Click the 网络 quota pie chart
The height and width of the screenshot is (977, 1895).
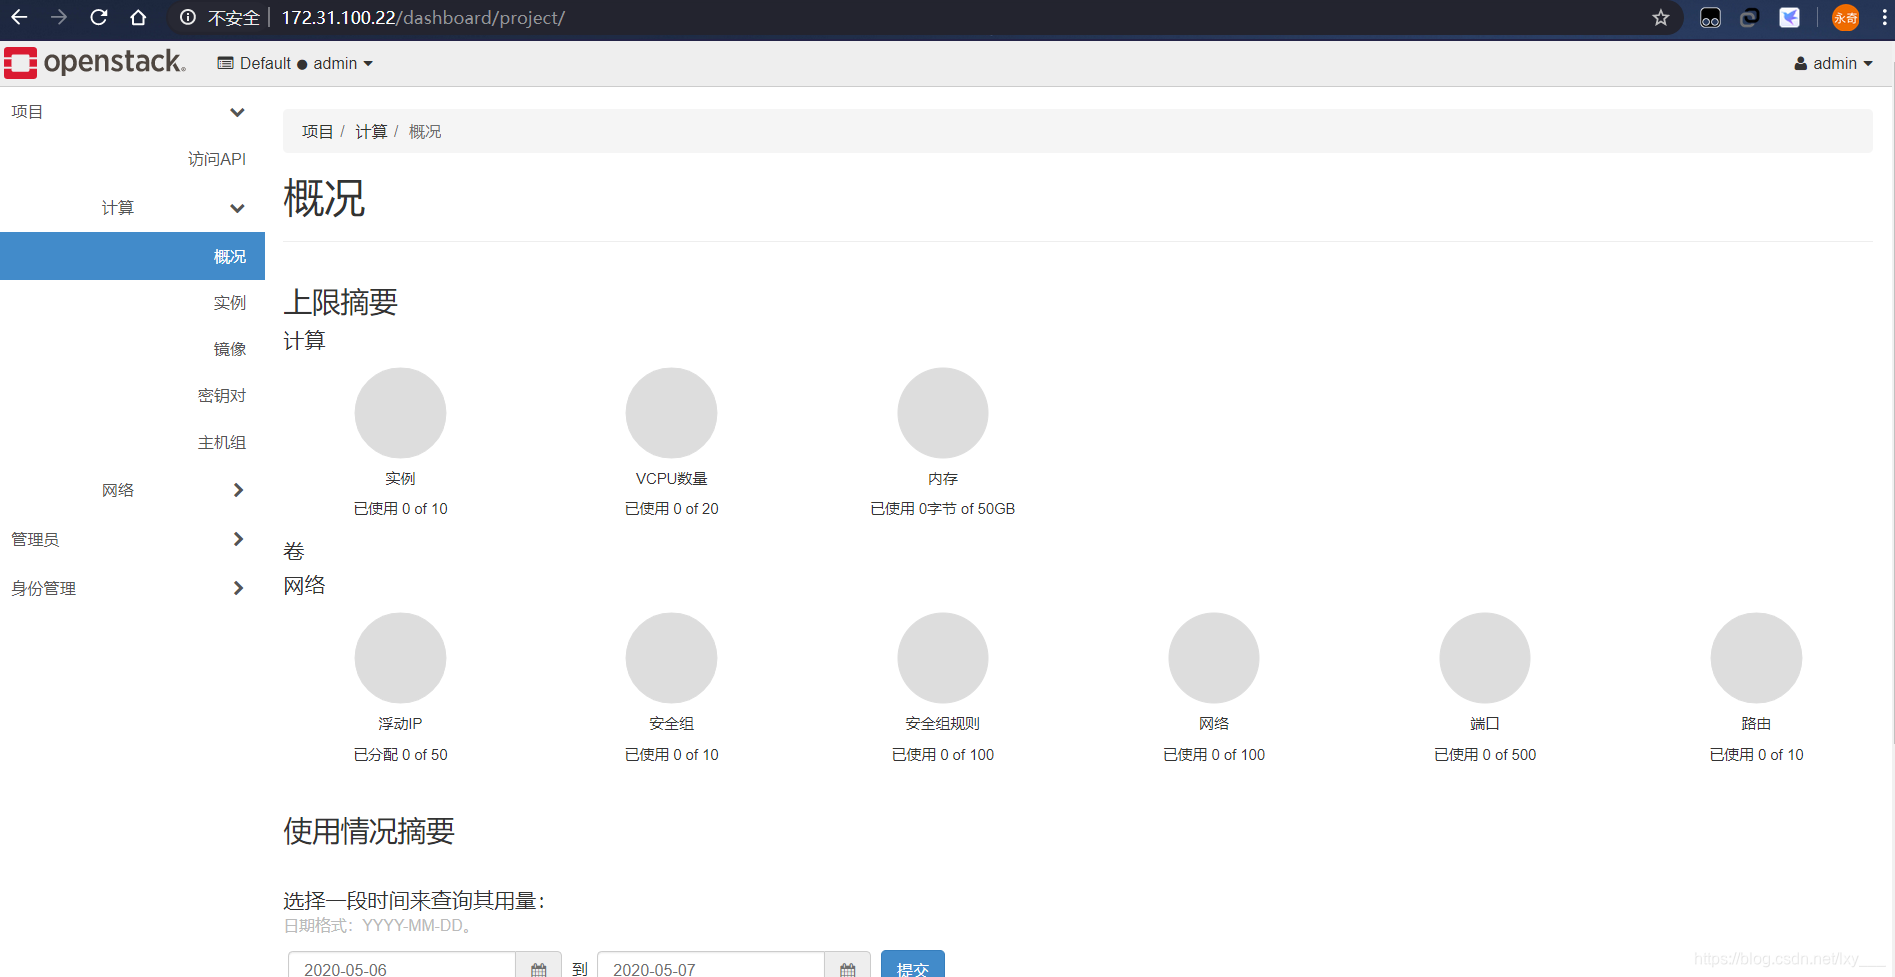(1214, 658)
